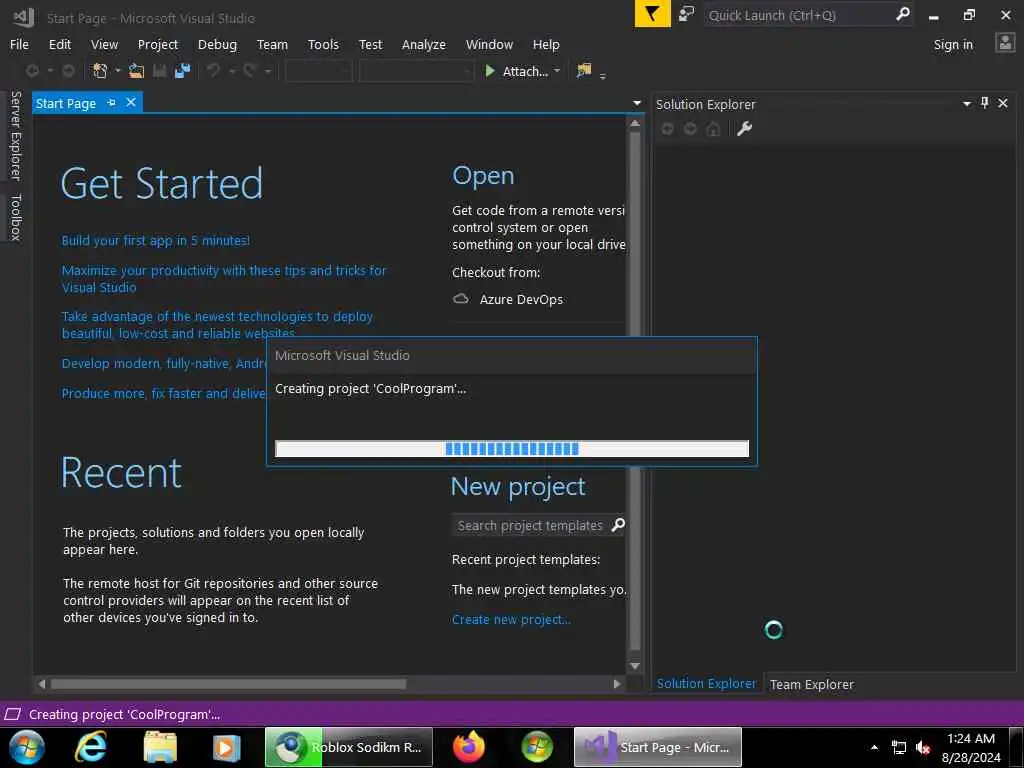Click the Create new project link
Viewport: 1024px width, 768px height.
(511, 619)
